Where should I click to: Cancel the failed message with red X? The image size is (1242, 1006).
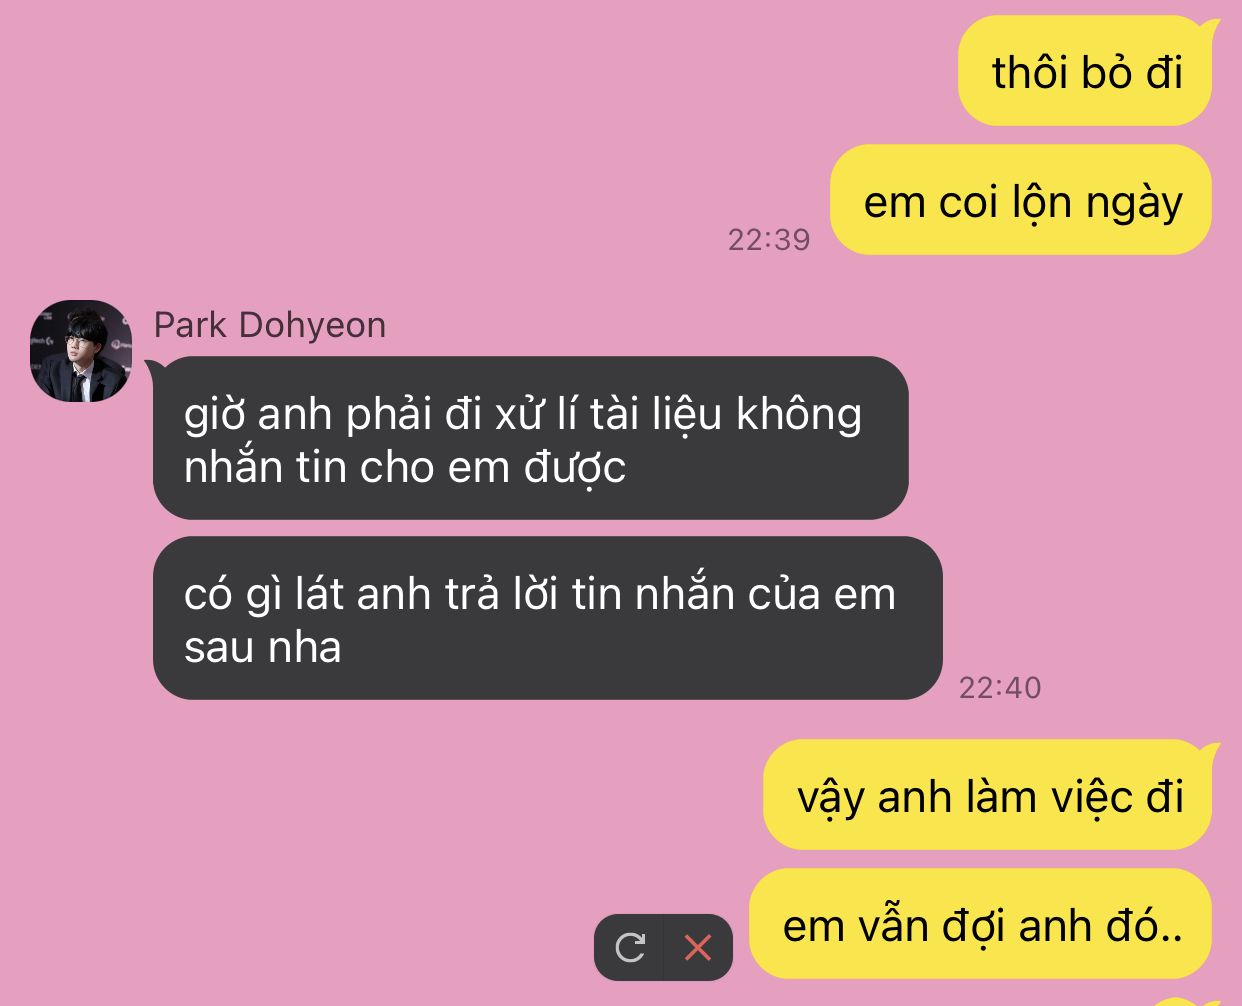[698, 947]
